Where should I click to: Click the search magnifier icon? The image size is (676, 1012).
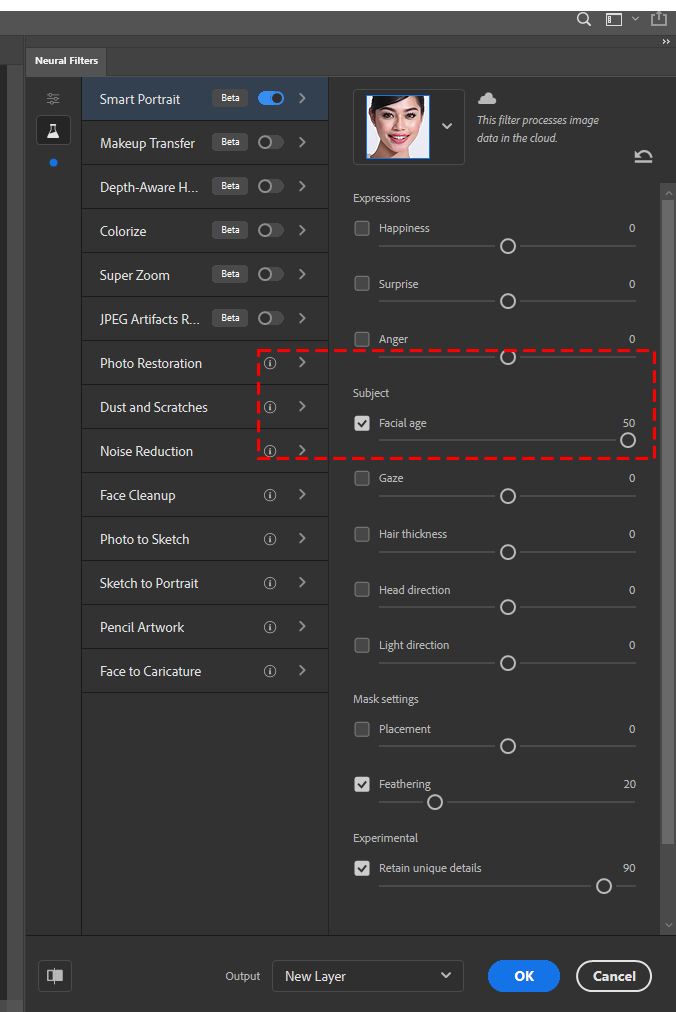click(584, 19)
